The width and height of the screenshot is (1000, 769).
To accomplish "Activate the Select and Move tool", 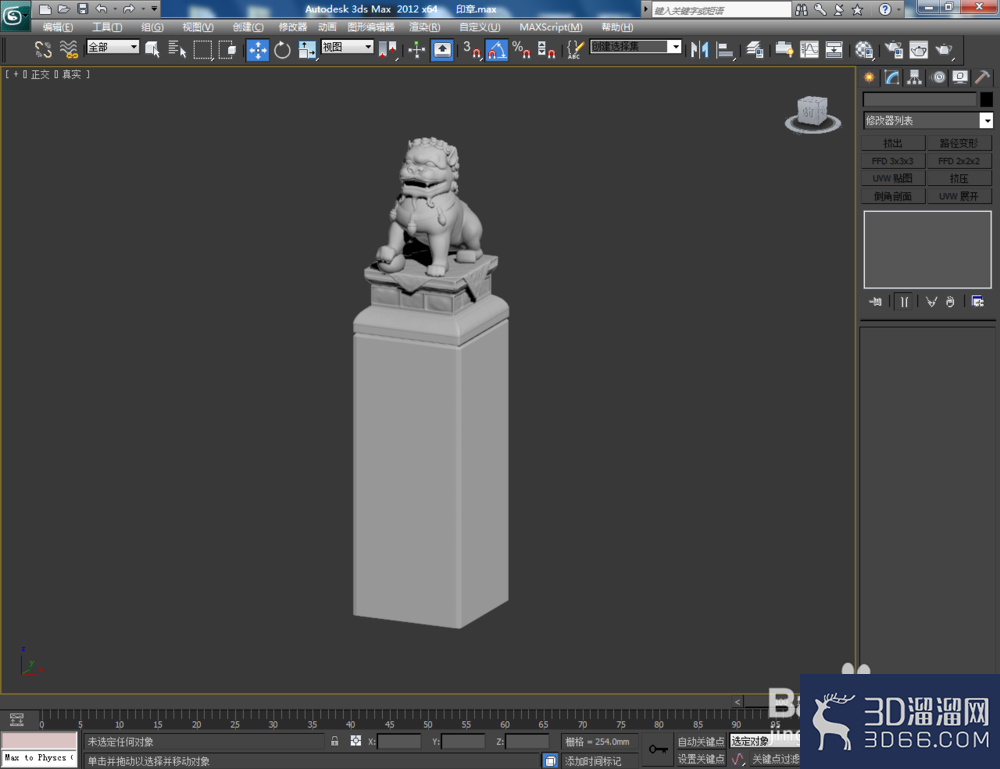I will click(x=258, y=50).
